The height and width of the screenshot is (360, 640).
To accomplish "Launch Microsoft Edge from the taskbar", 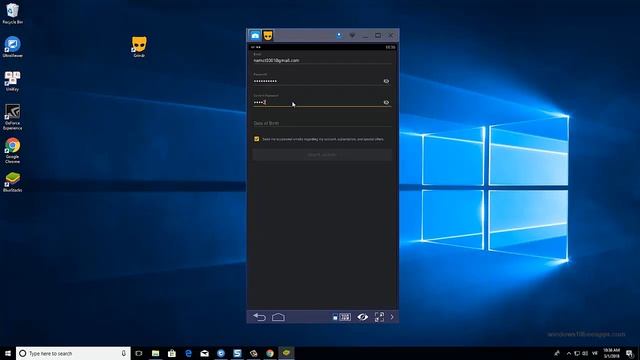I will coord(188,353).
